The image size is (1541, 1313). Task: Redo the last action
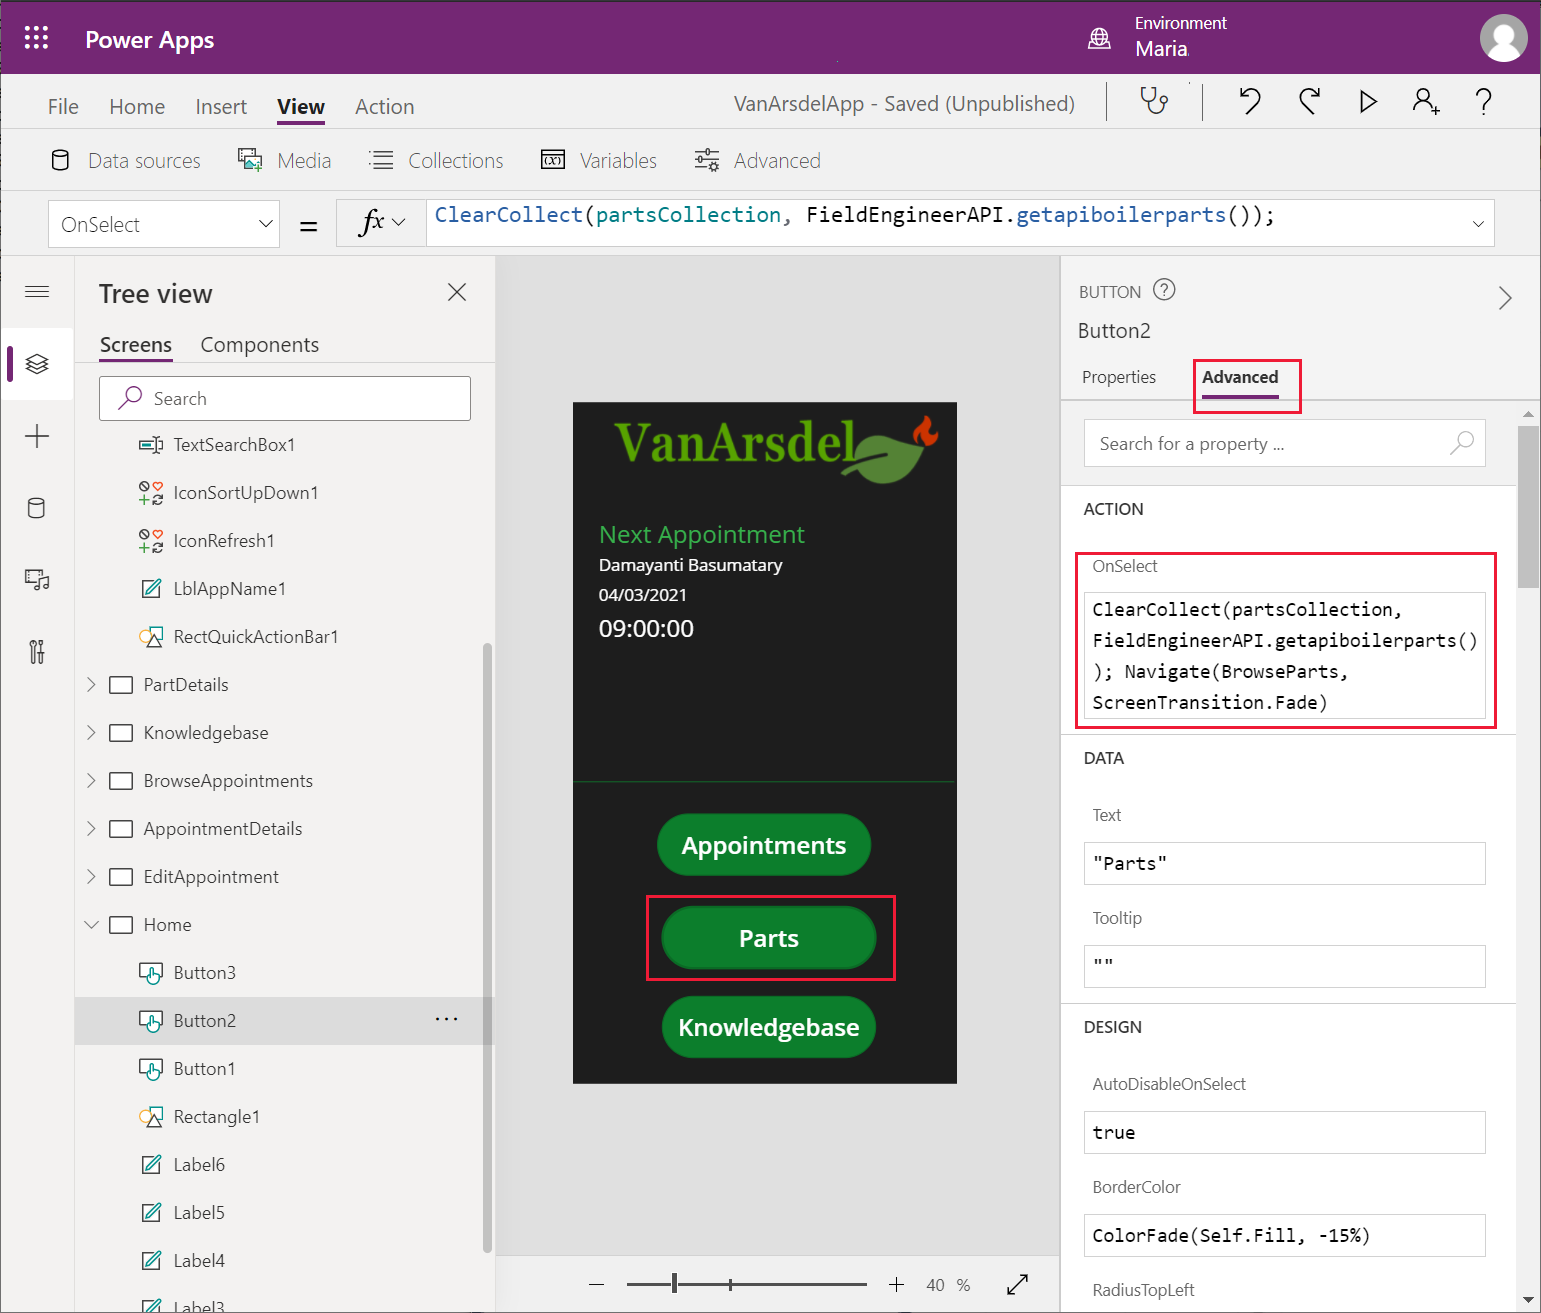[1309, 101]
